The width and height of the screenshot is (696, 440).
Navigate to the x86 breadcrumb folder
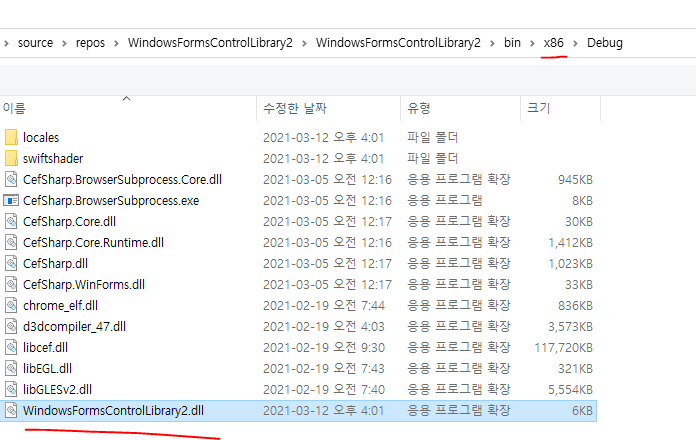pyautogui.click(x=554, y=43)
